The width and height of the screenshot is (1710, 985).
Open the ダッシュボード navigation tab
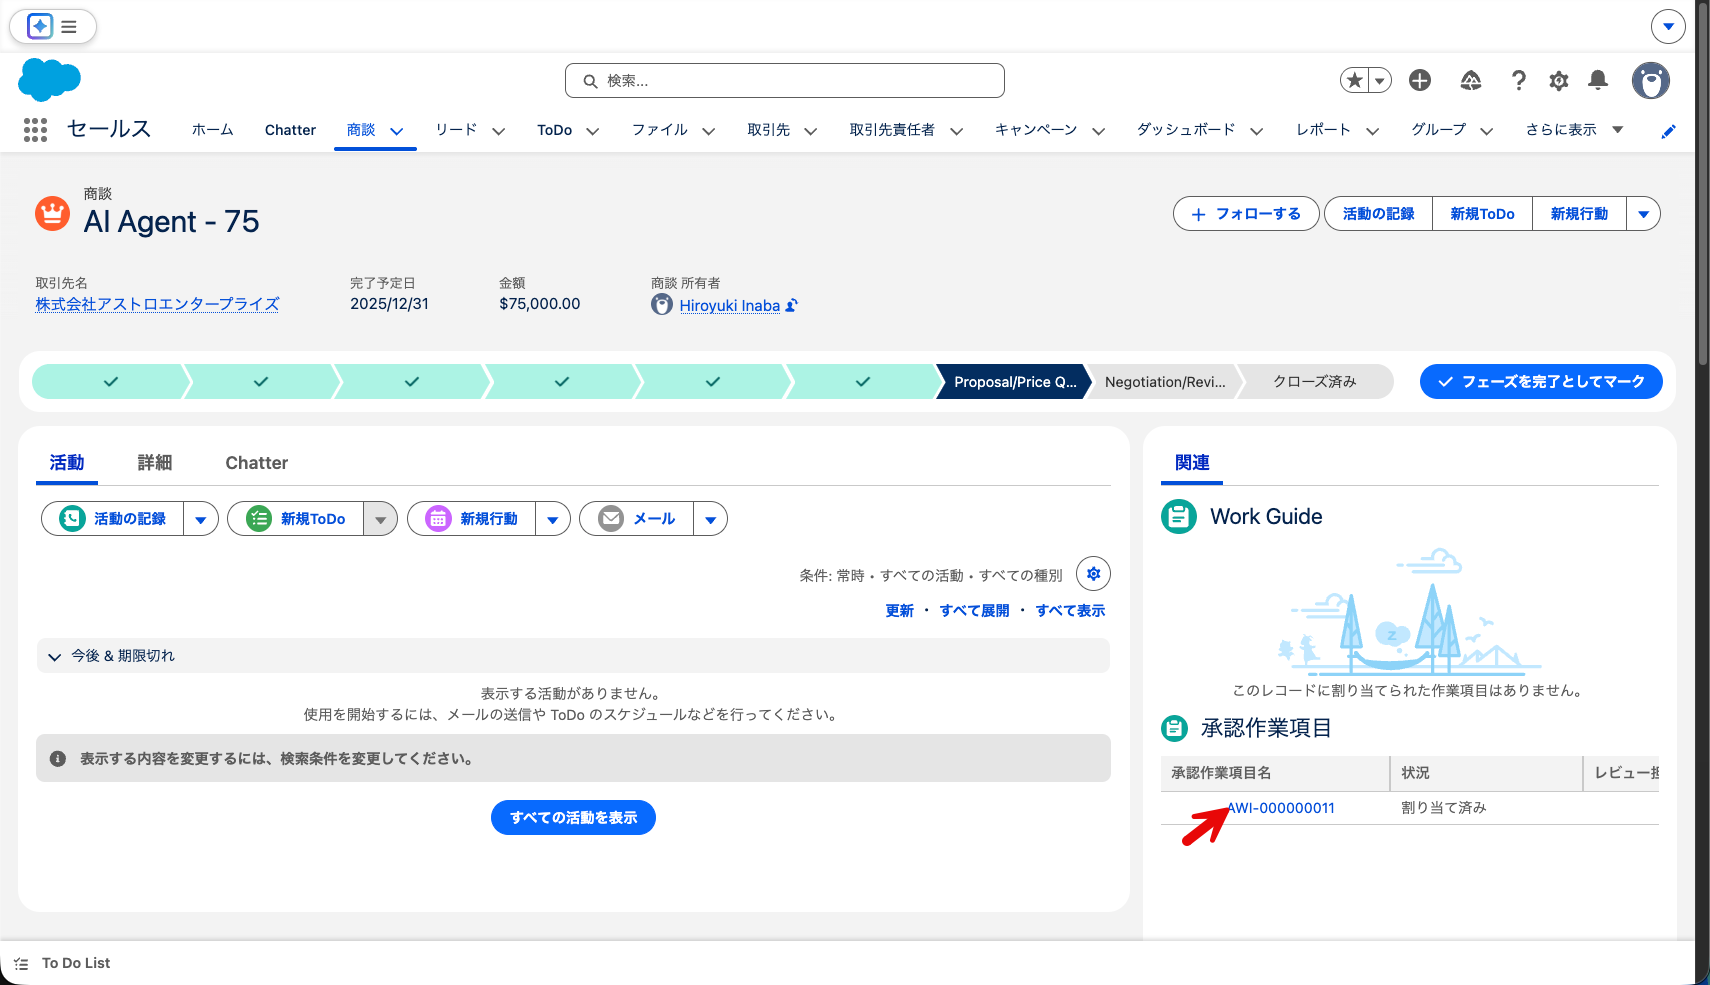(1186, 130)
